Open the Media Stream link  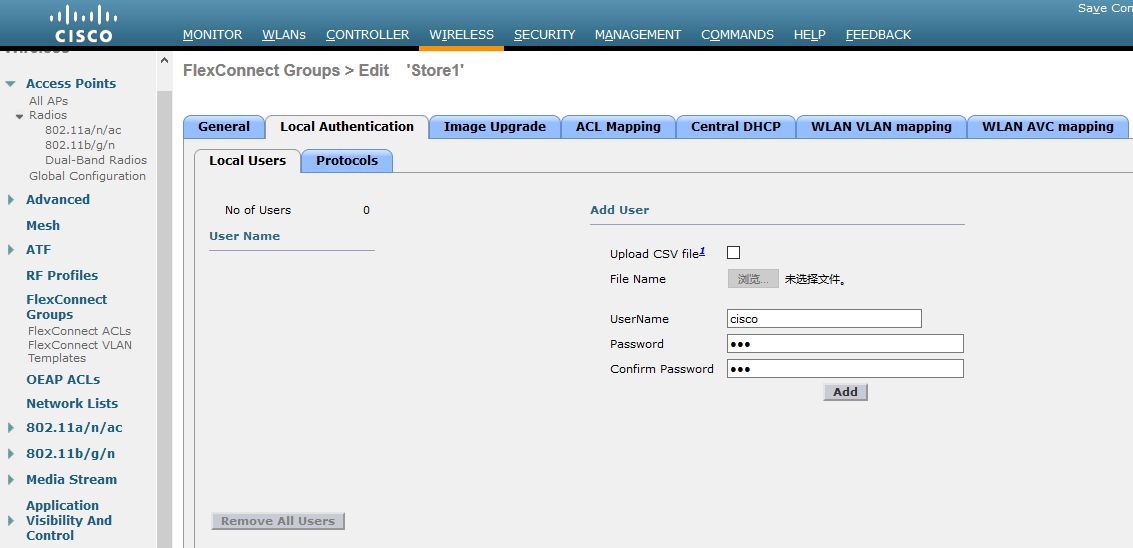[x=72, y=479]
